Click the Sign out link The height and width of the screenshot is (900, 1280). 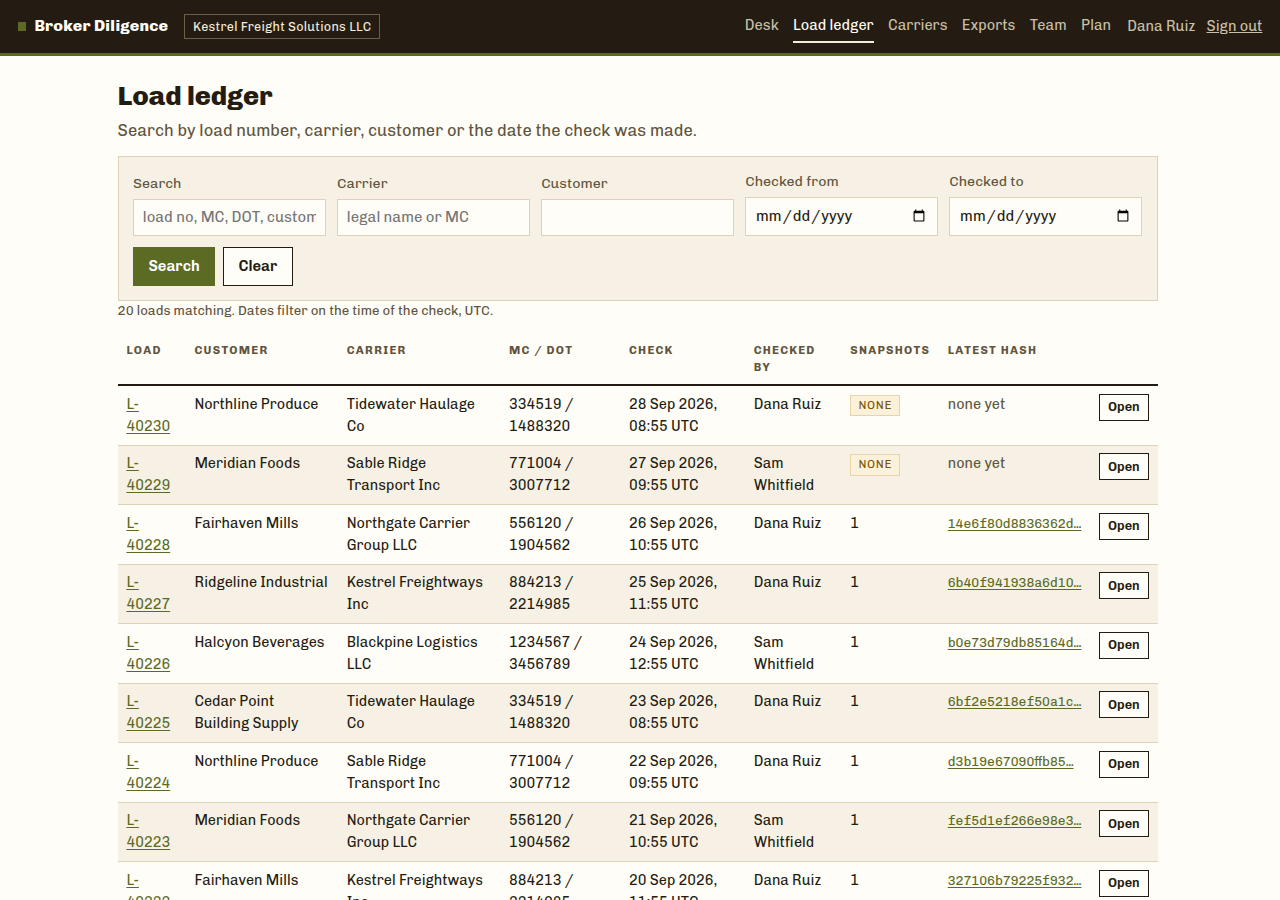click(1234, 26)
